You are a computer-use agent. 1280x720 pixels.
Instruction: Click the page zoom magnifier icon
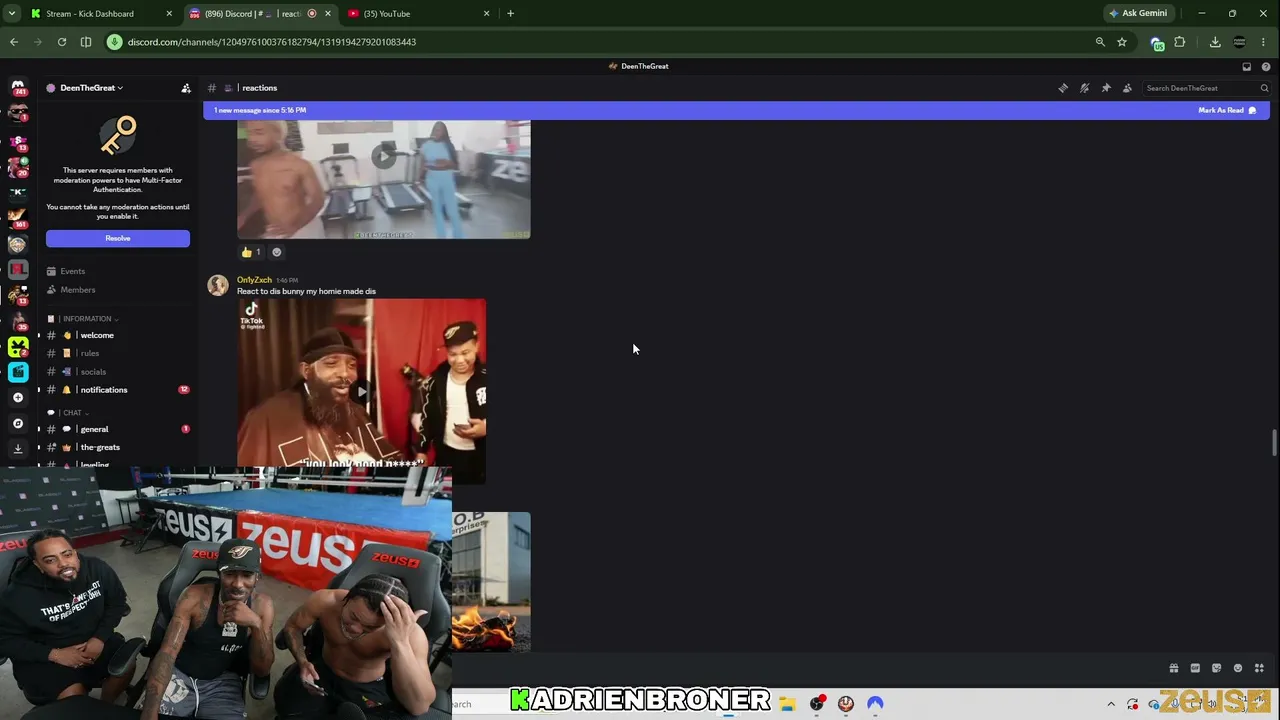[x=1100, y=42]
